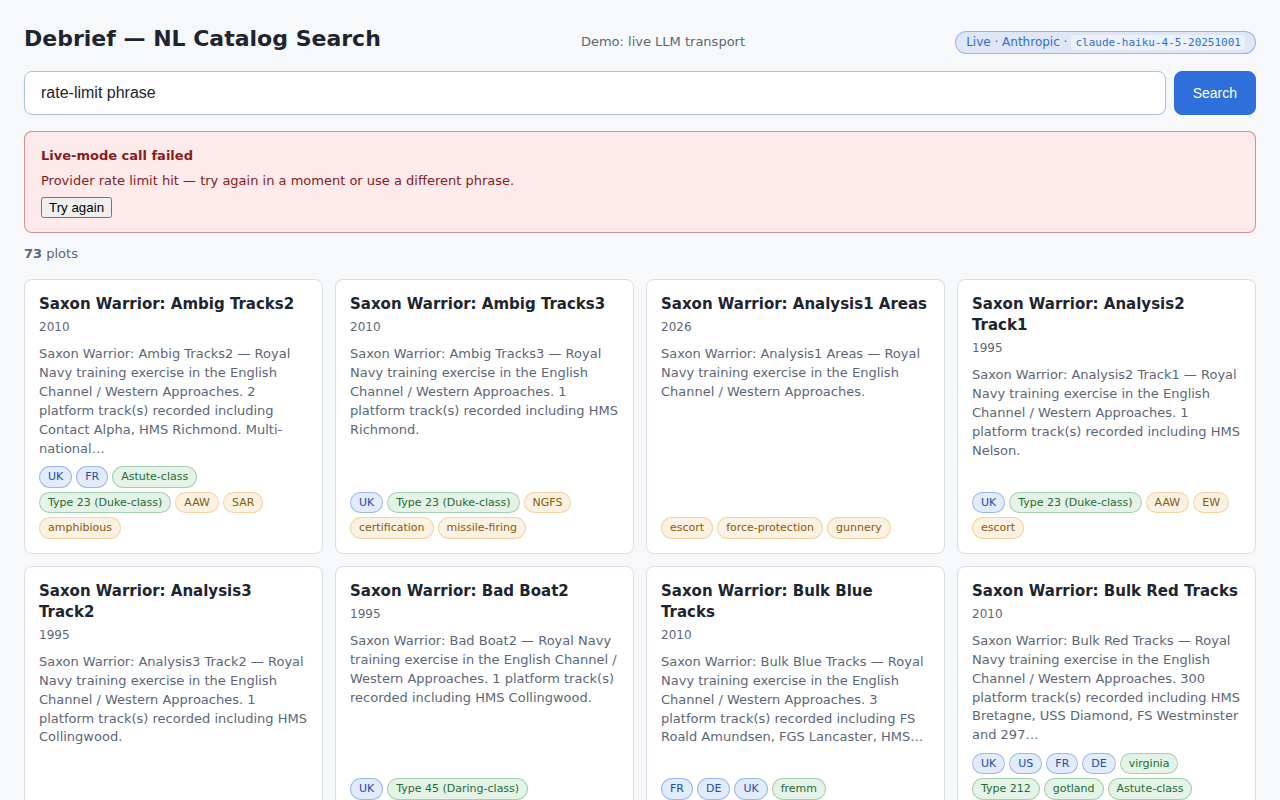Click the Search button
This screenshot has height=800, width=1280.
pyautogui.click(x=1214, y=93)
